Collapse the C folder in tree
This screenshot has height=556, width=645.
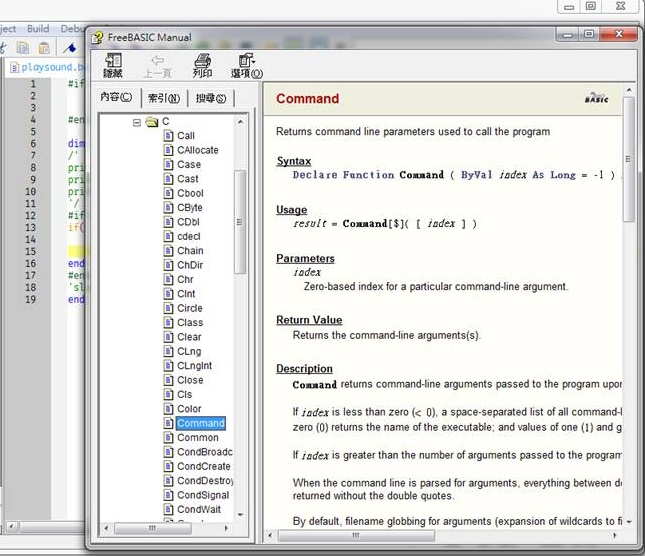137,122
